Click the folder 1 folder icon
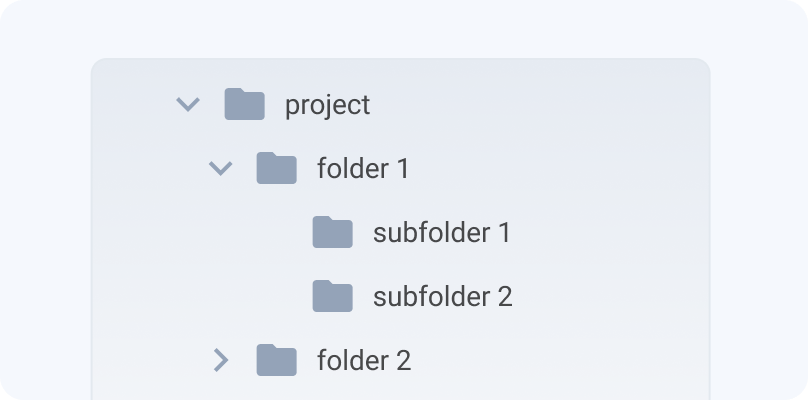The height and width of the screenshot is (400, 808). pyautogui.click(x=277, y=168)
